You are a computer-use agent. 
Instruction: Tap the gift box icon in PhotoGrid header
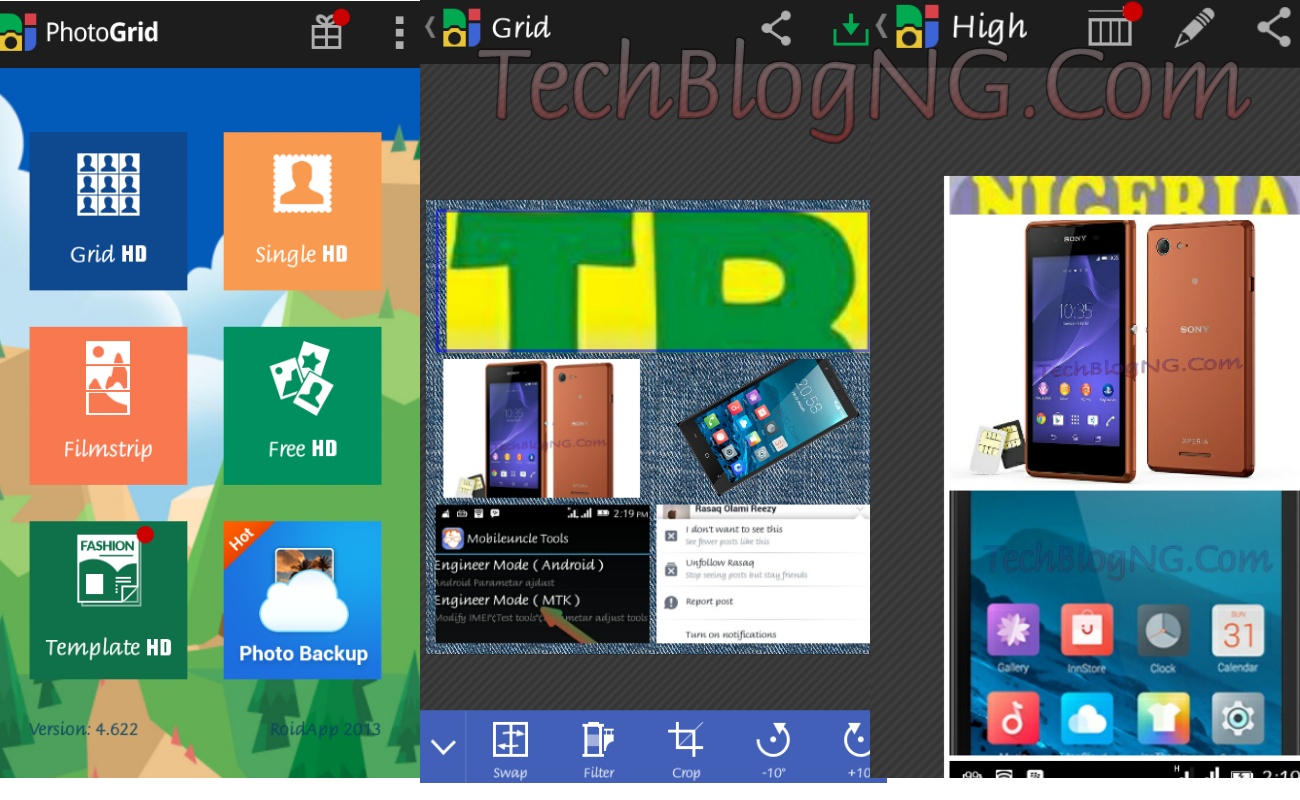coord(328,31)
